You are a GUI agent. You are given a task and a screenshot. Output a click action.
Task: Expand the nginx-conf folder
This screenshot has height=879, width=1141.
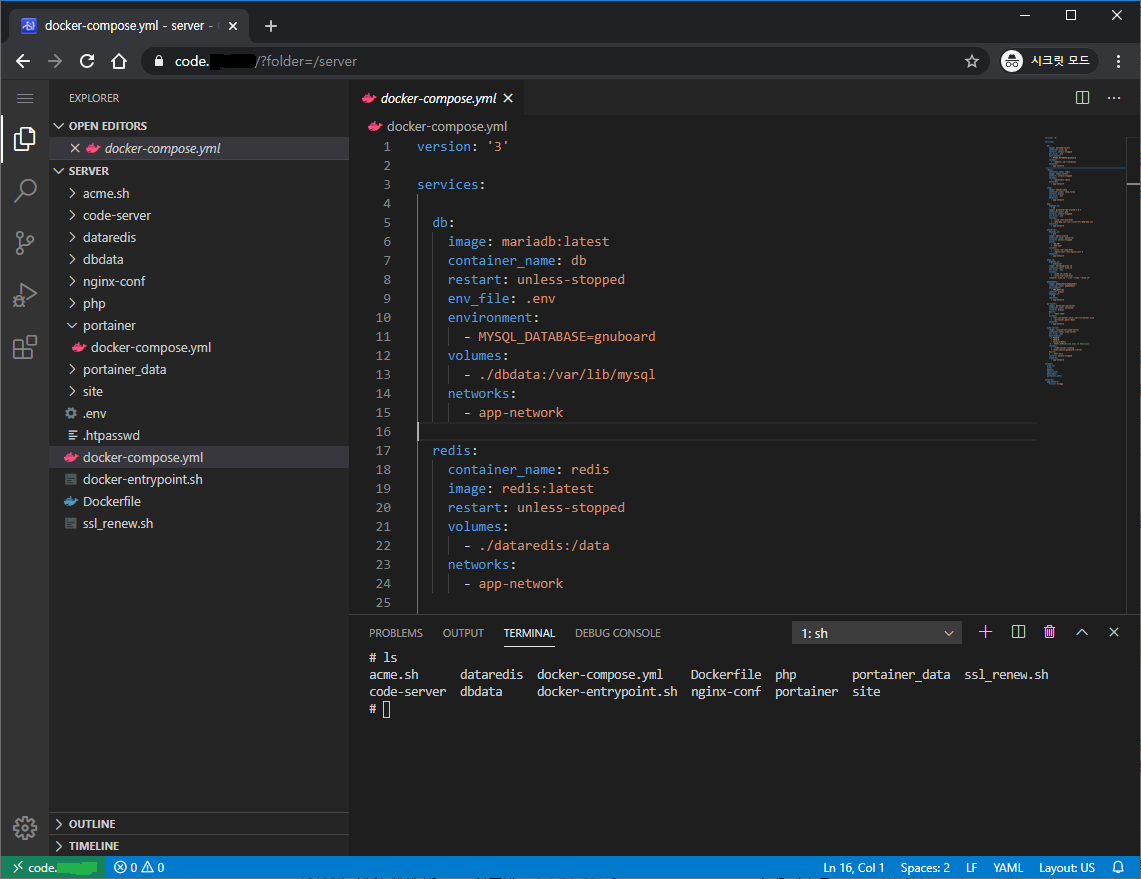114,281
